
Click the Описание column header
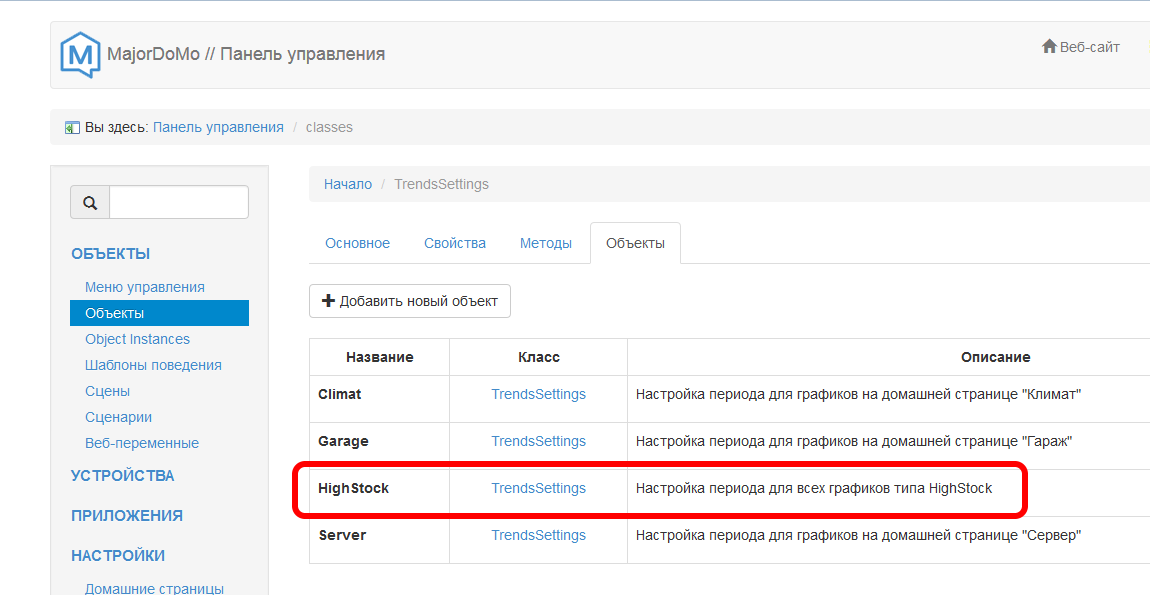click(995, 357)
